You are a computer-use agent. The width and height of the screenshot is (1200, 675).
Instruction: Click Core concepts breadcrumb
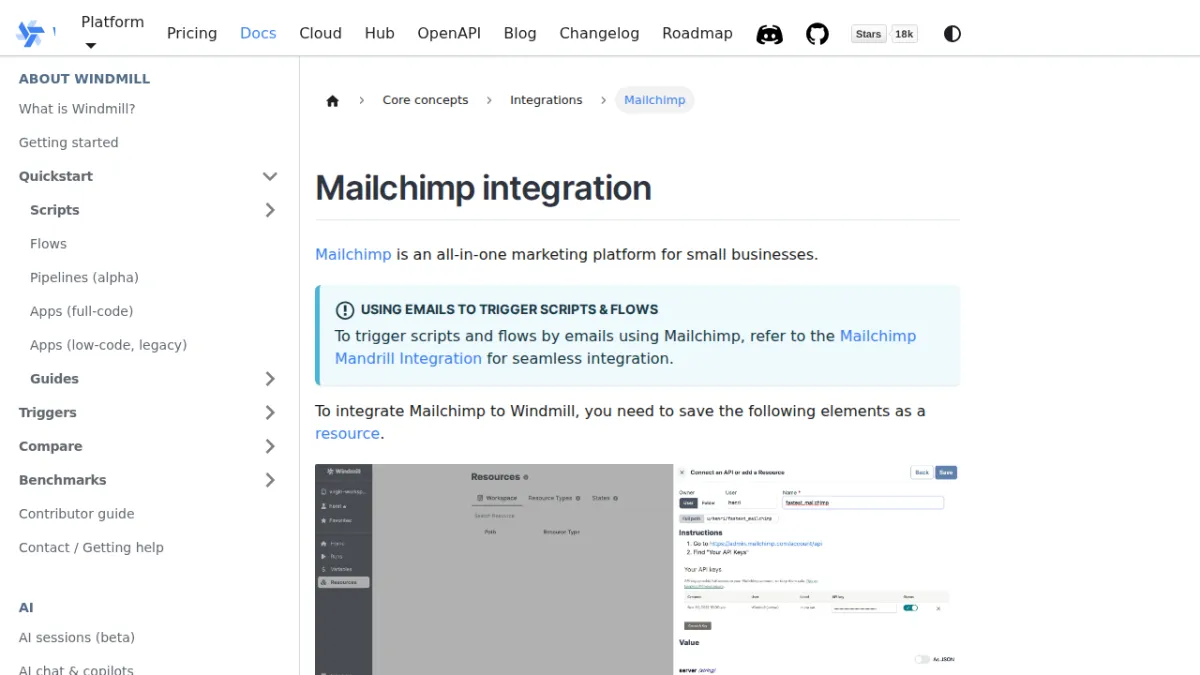425,100
